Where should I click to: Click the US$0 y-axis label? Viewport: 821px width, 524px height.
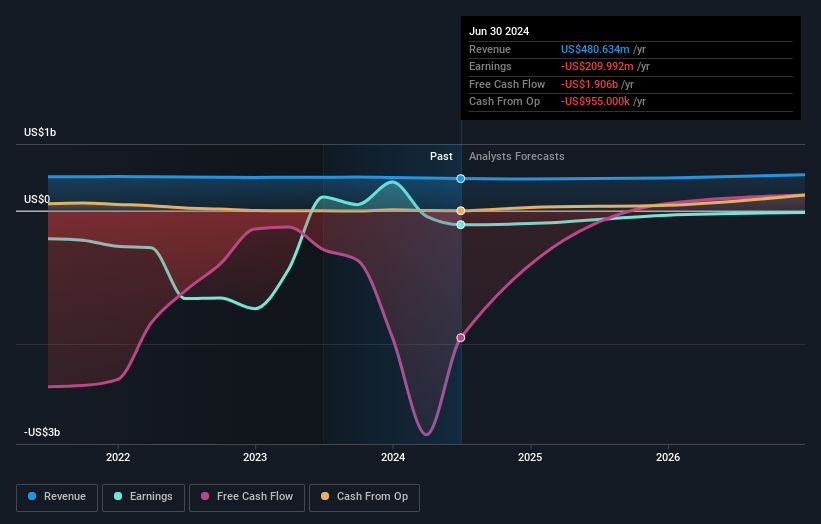37,199
